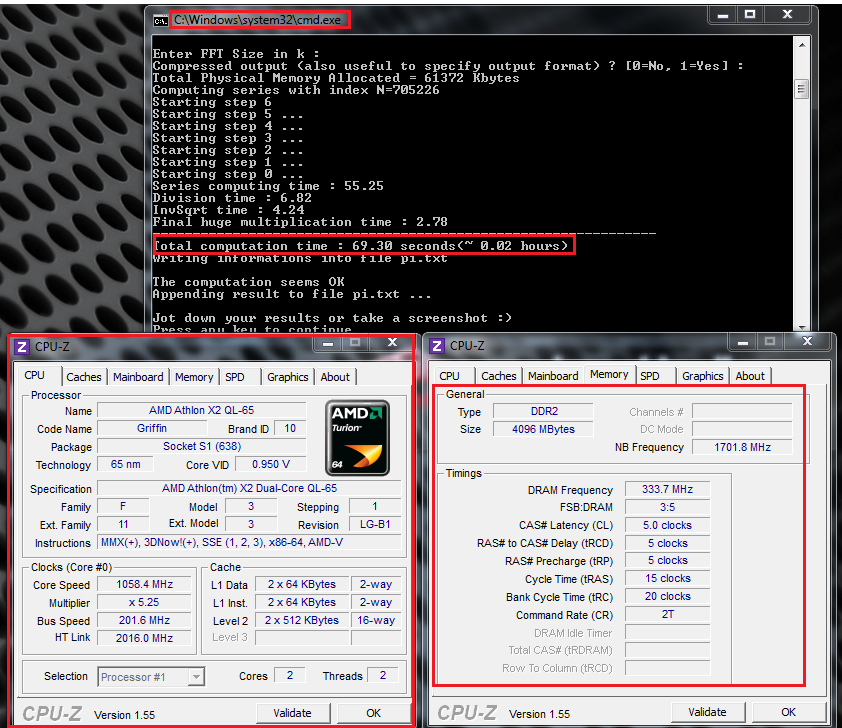Image resolution: width=842 pixels, height=728 pixels.
Task: Click the '0.950 V' Core VID value
Action: click(271, 464)
